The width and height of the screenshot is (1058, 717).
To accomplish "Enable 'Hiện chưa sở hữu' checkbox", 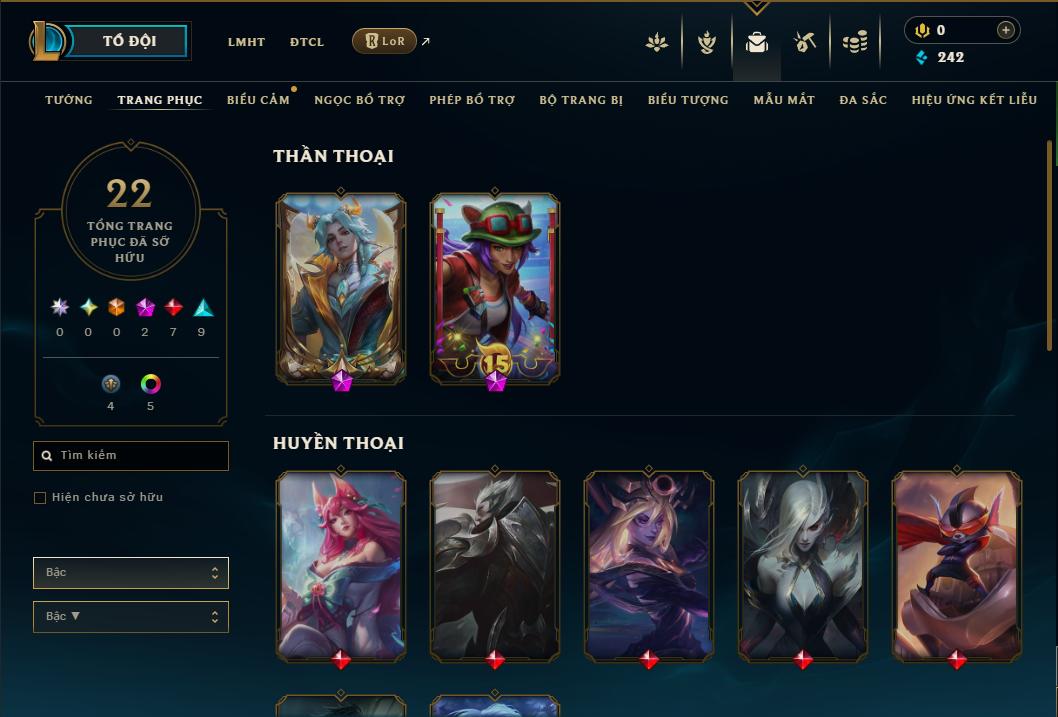I will pos(40,498).
